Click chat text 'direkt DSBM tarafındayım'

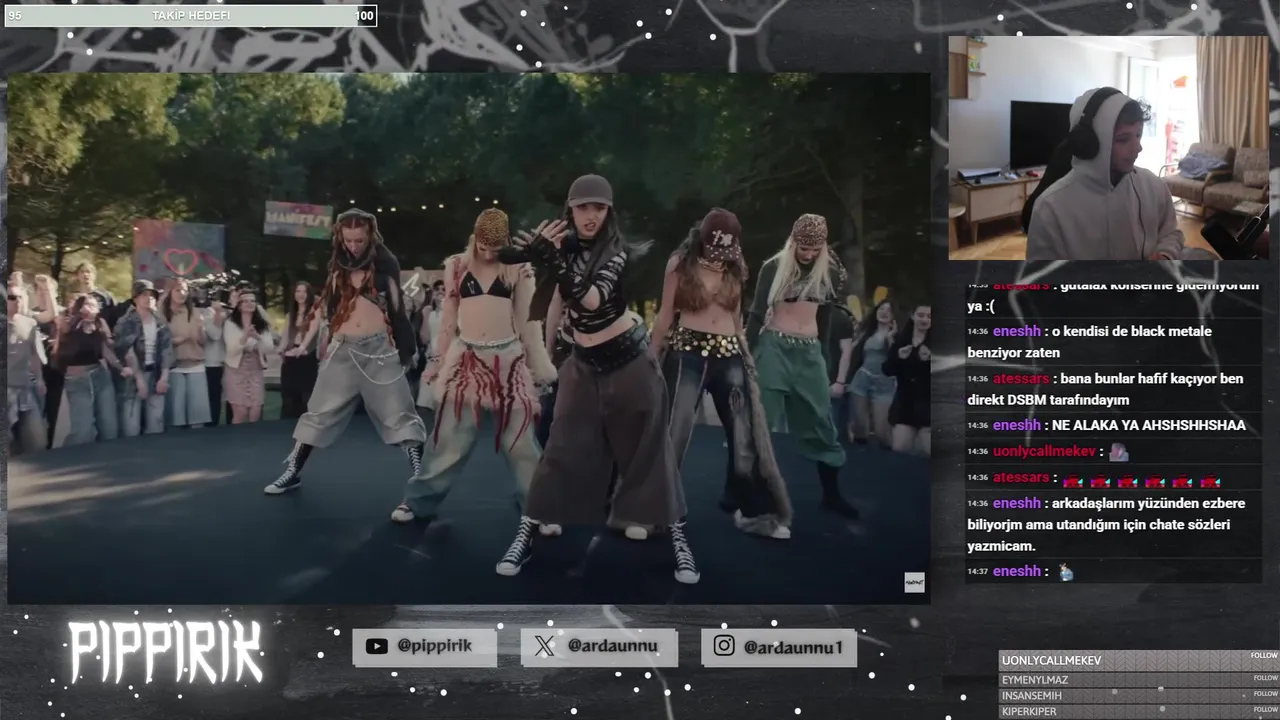click(x=1048, y=400)
